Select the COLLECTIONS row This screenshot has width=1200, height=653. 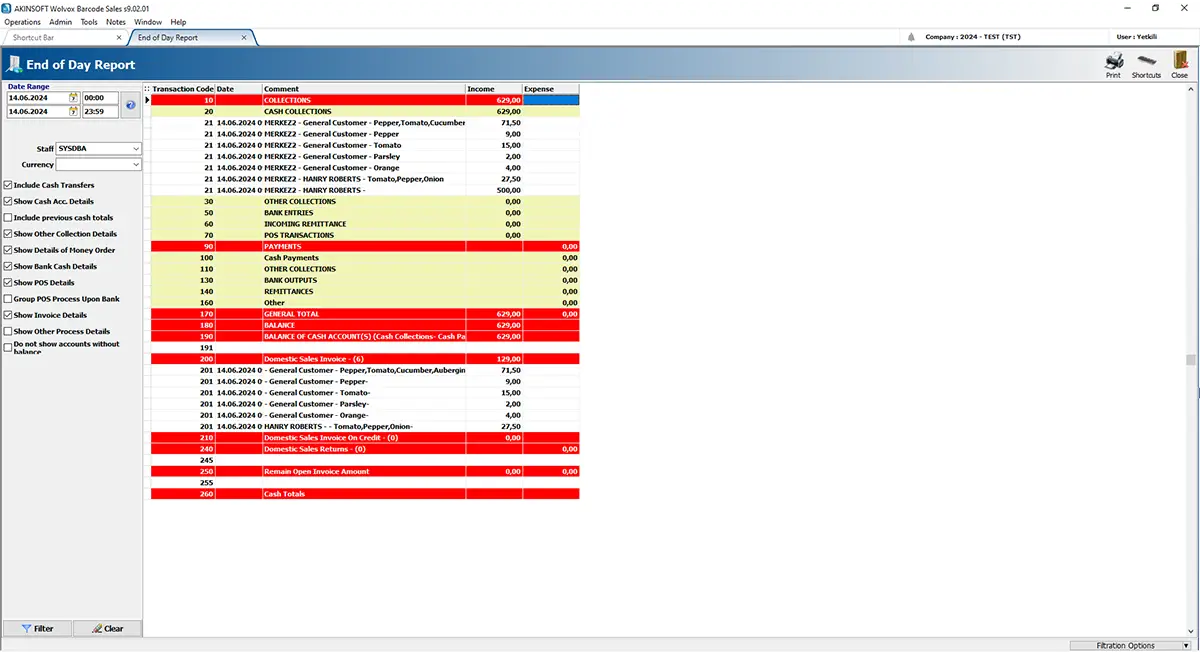(365, 100)
